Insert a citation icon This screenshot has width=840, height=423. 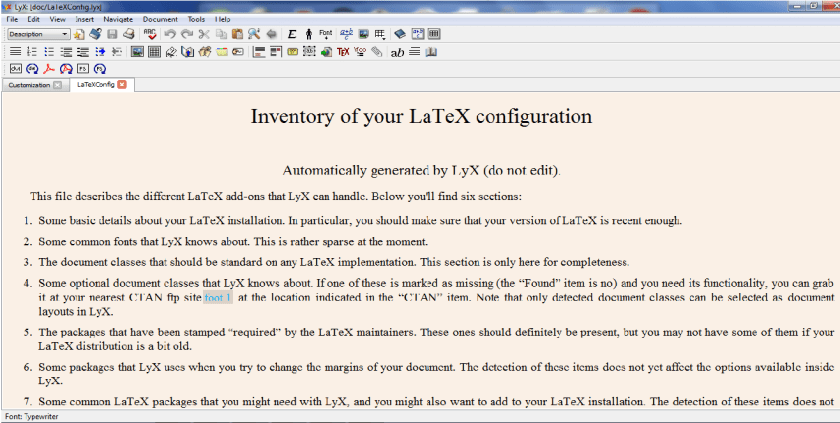pyautogui.click(x=205, y=52)
